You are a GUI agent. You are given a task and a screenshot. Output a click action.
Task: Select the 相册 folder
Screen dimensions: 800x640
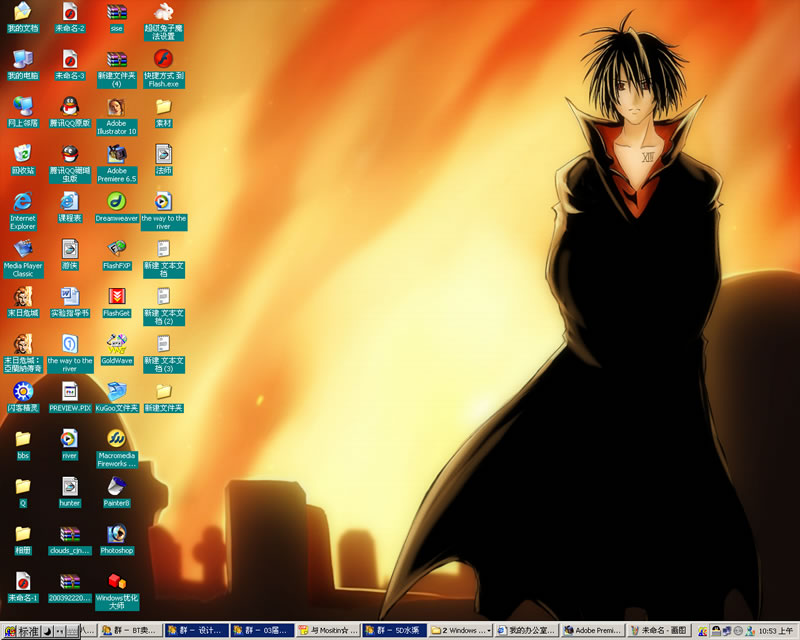[22, 540]
